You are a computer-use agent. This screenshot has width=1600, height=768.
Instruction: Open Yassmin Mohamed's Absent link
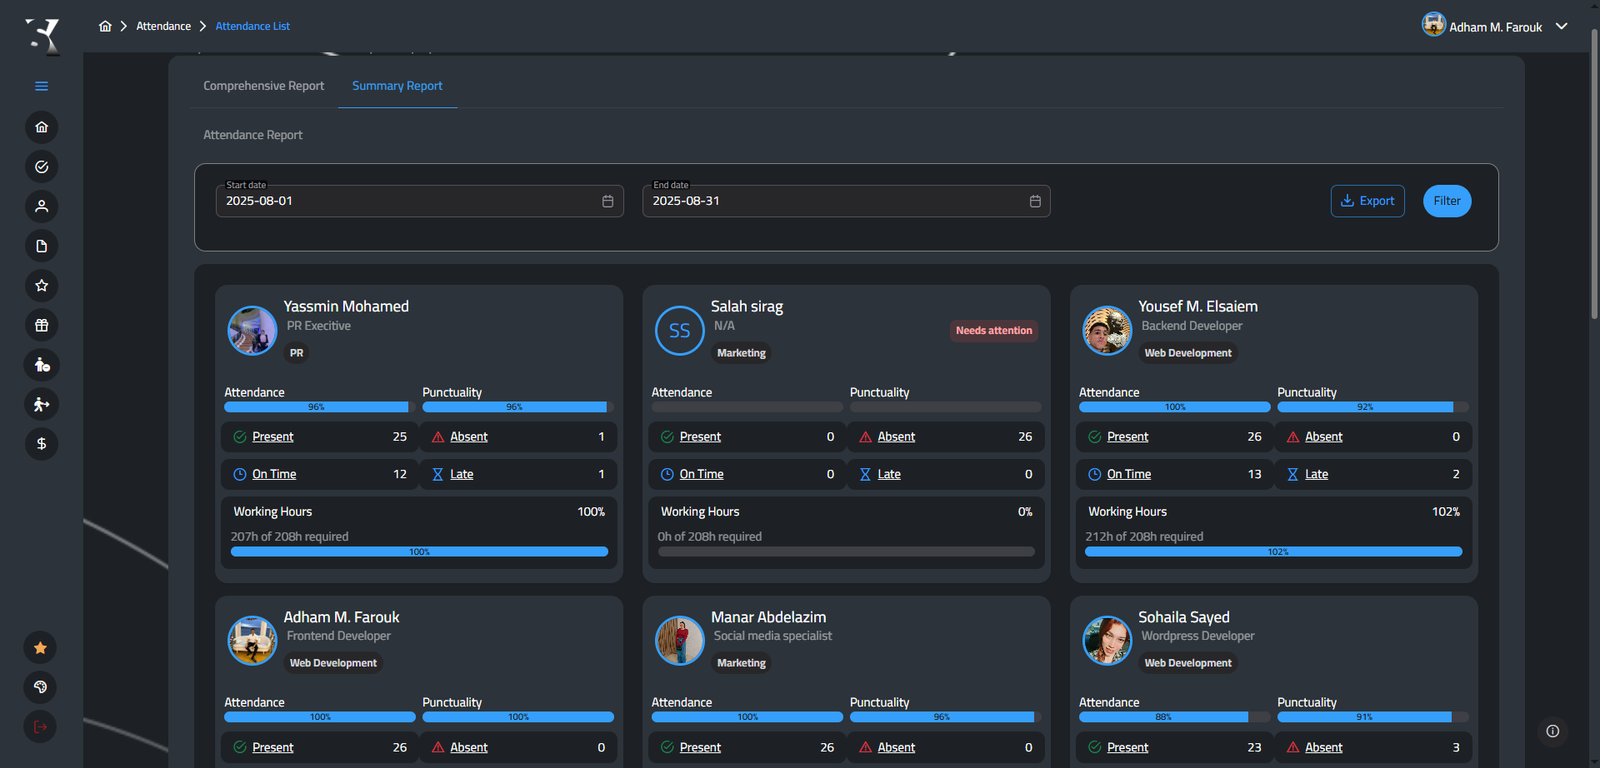click(x=469, y=437)
